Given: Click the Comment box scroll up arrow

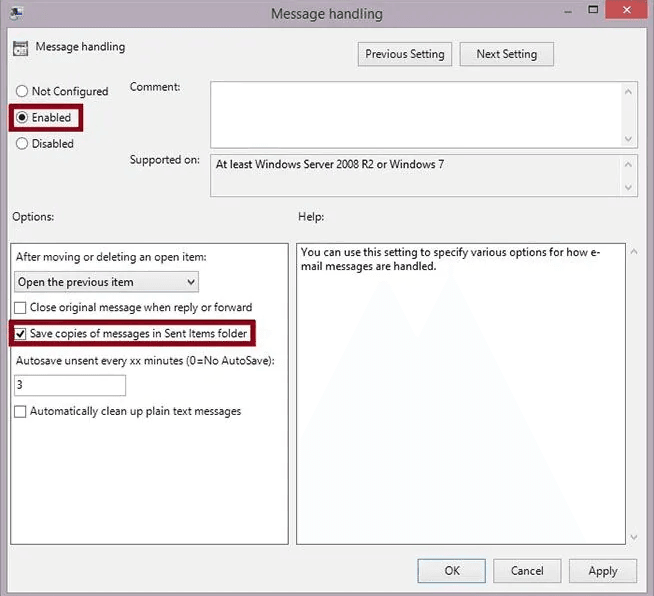Looking at the screenshot, I should pyautogui.click(x=628, y=91).
